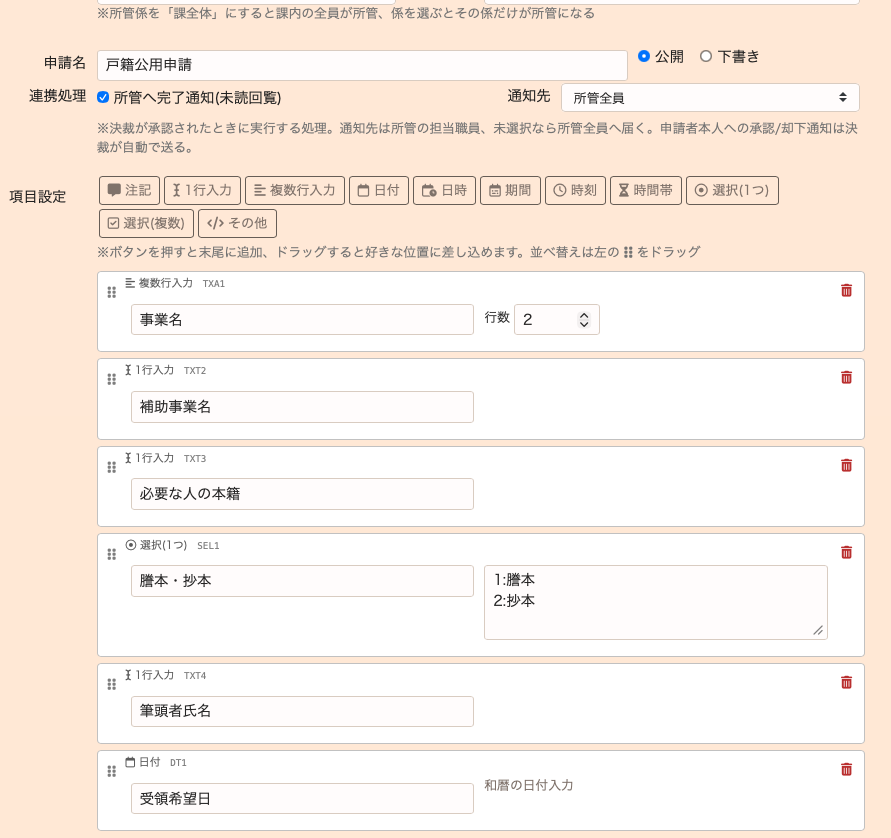This screenshot has width=891, height=838.
Task: Click the 受領希望日 label input
Action: click(302, 798)
